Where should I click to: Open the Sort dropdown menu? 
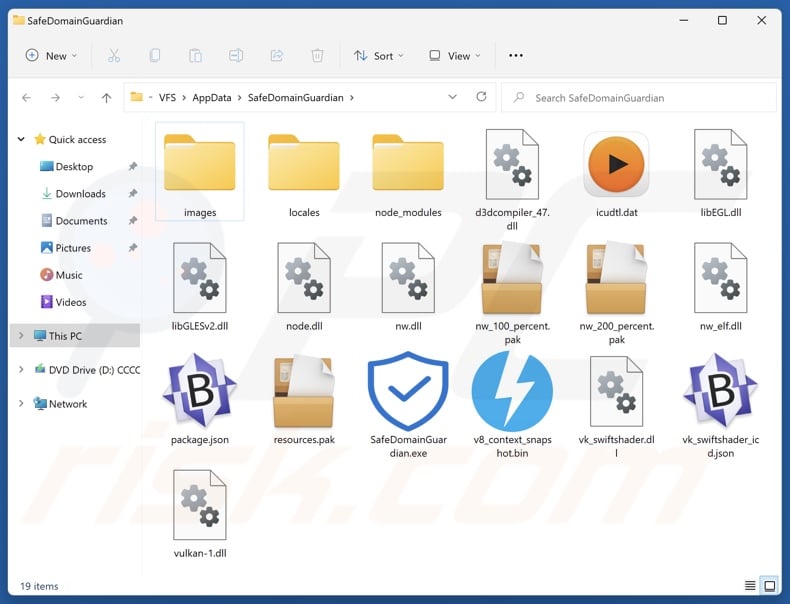click(378, 56)
